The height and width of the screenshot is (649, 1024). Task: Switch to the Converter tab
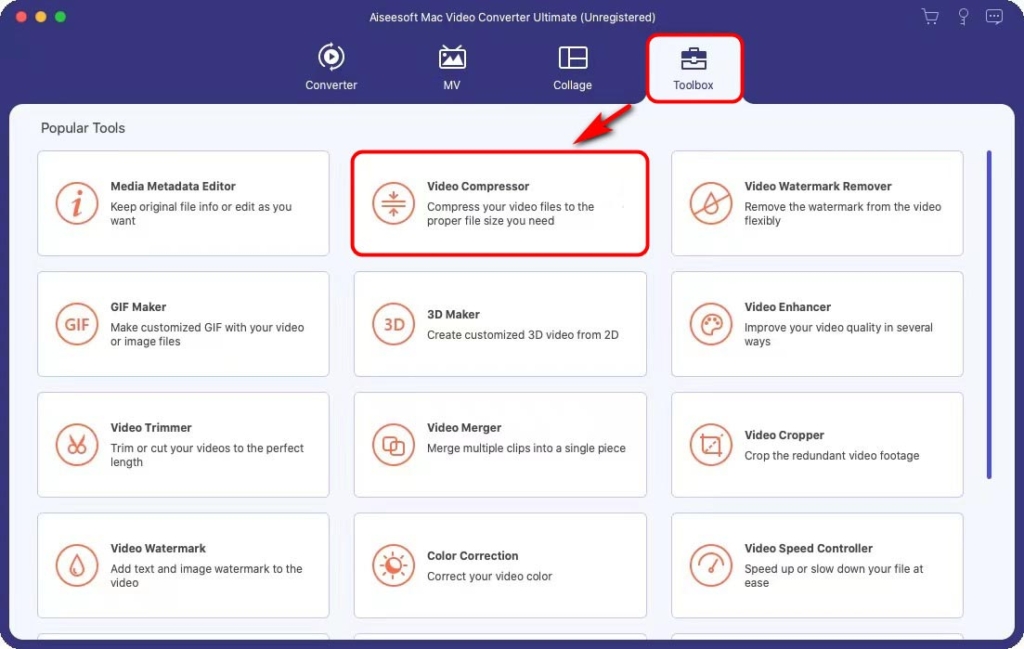pos(330,66)
